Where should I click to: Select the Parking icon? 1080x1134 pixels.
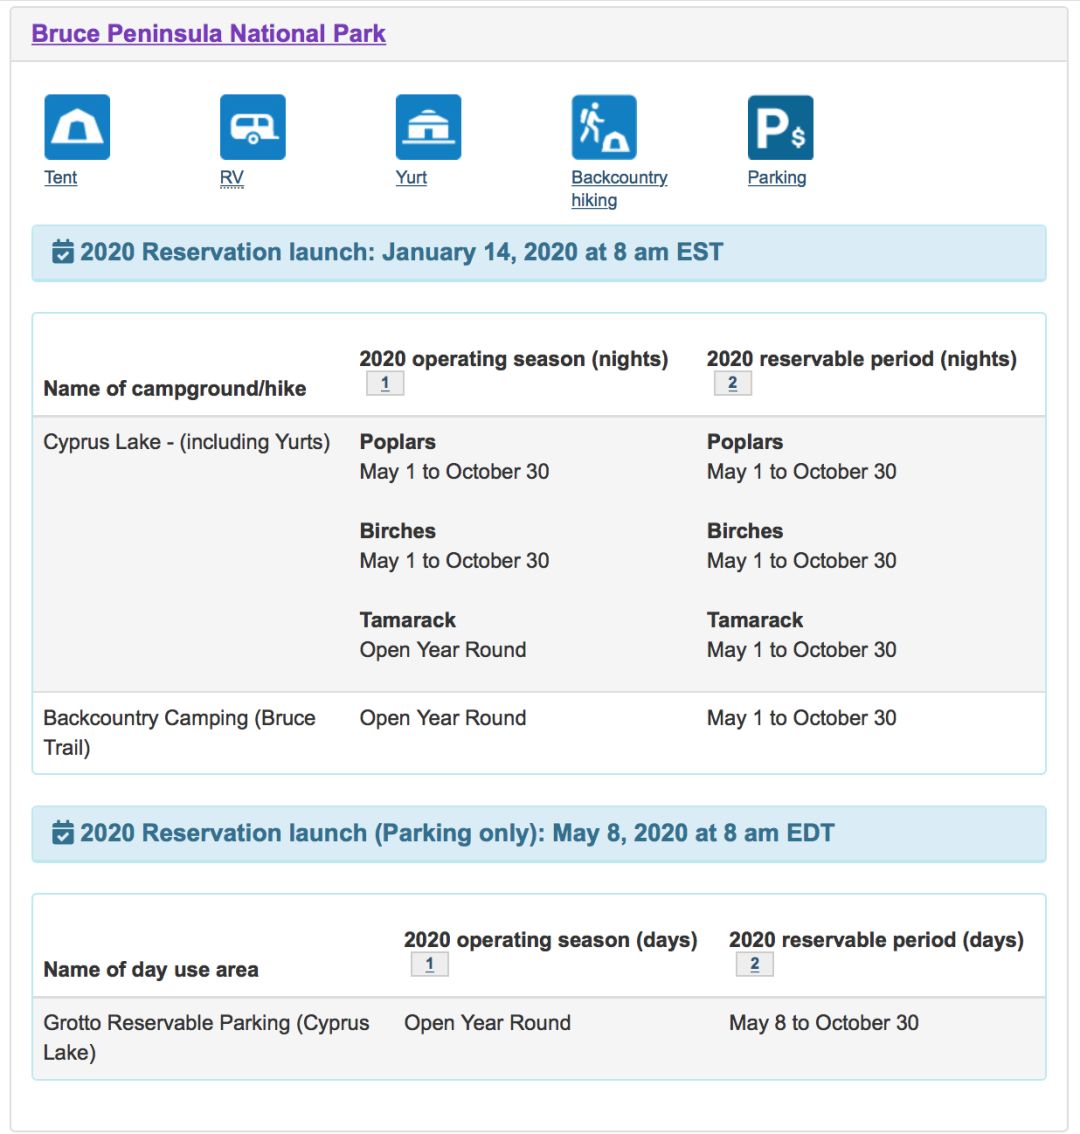pos(780,127)
